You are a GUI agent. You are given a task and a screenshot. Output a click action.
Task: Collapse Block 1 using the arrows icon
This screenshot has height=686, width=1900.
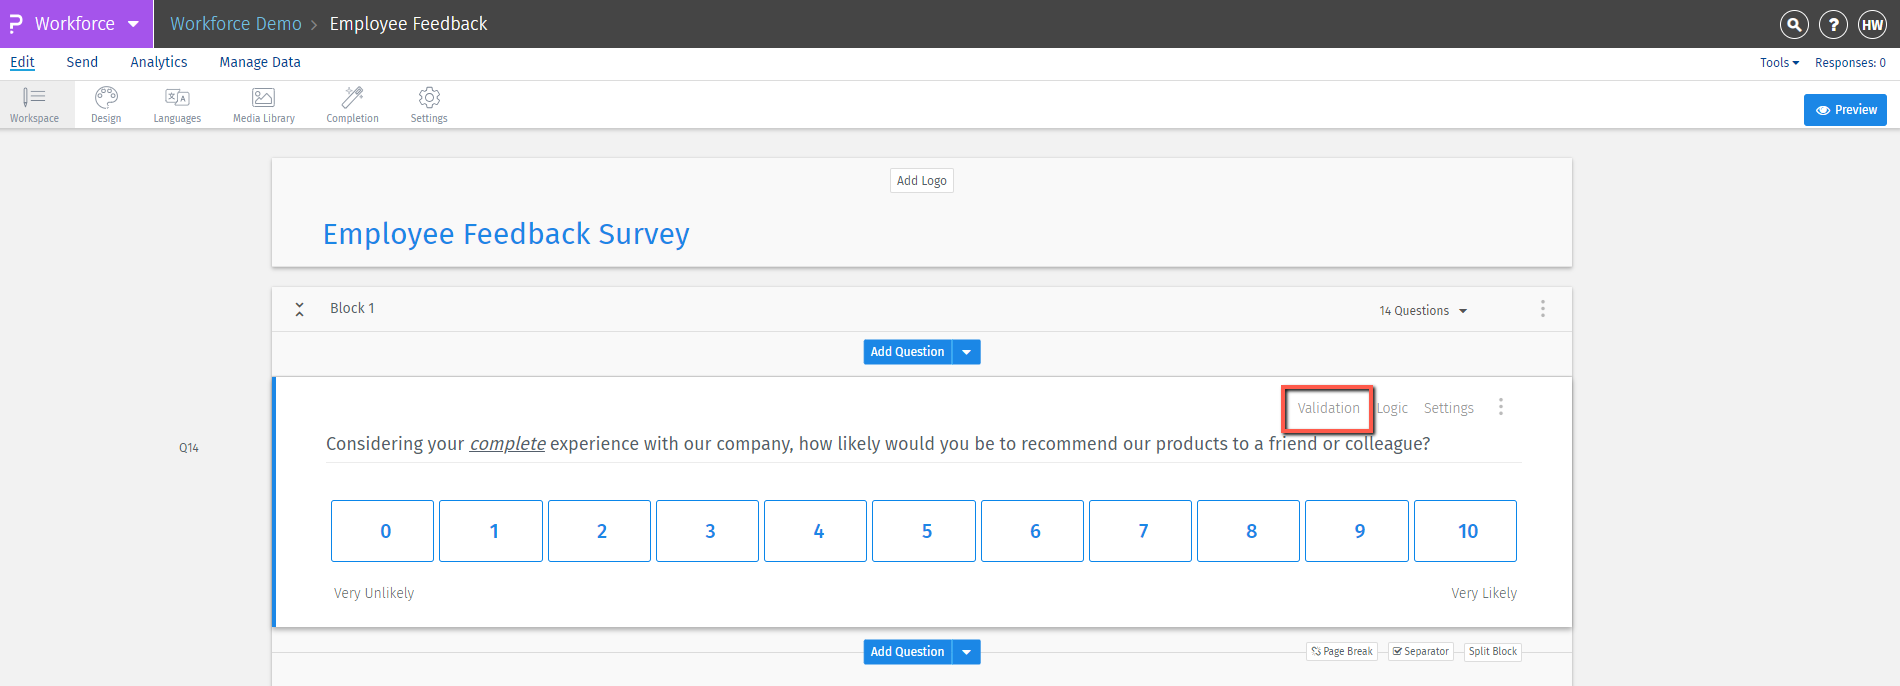pos(299,310)
